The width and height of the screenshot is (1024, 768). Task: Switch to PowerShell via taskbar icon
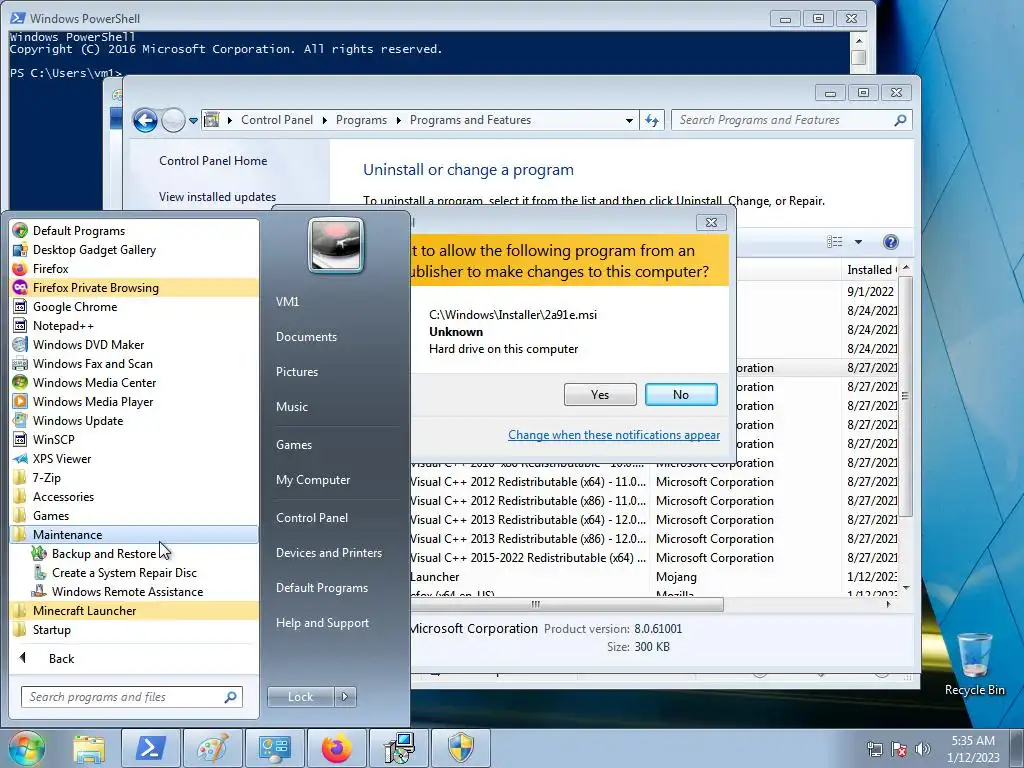(150, 748)
